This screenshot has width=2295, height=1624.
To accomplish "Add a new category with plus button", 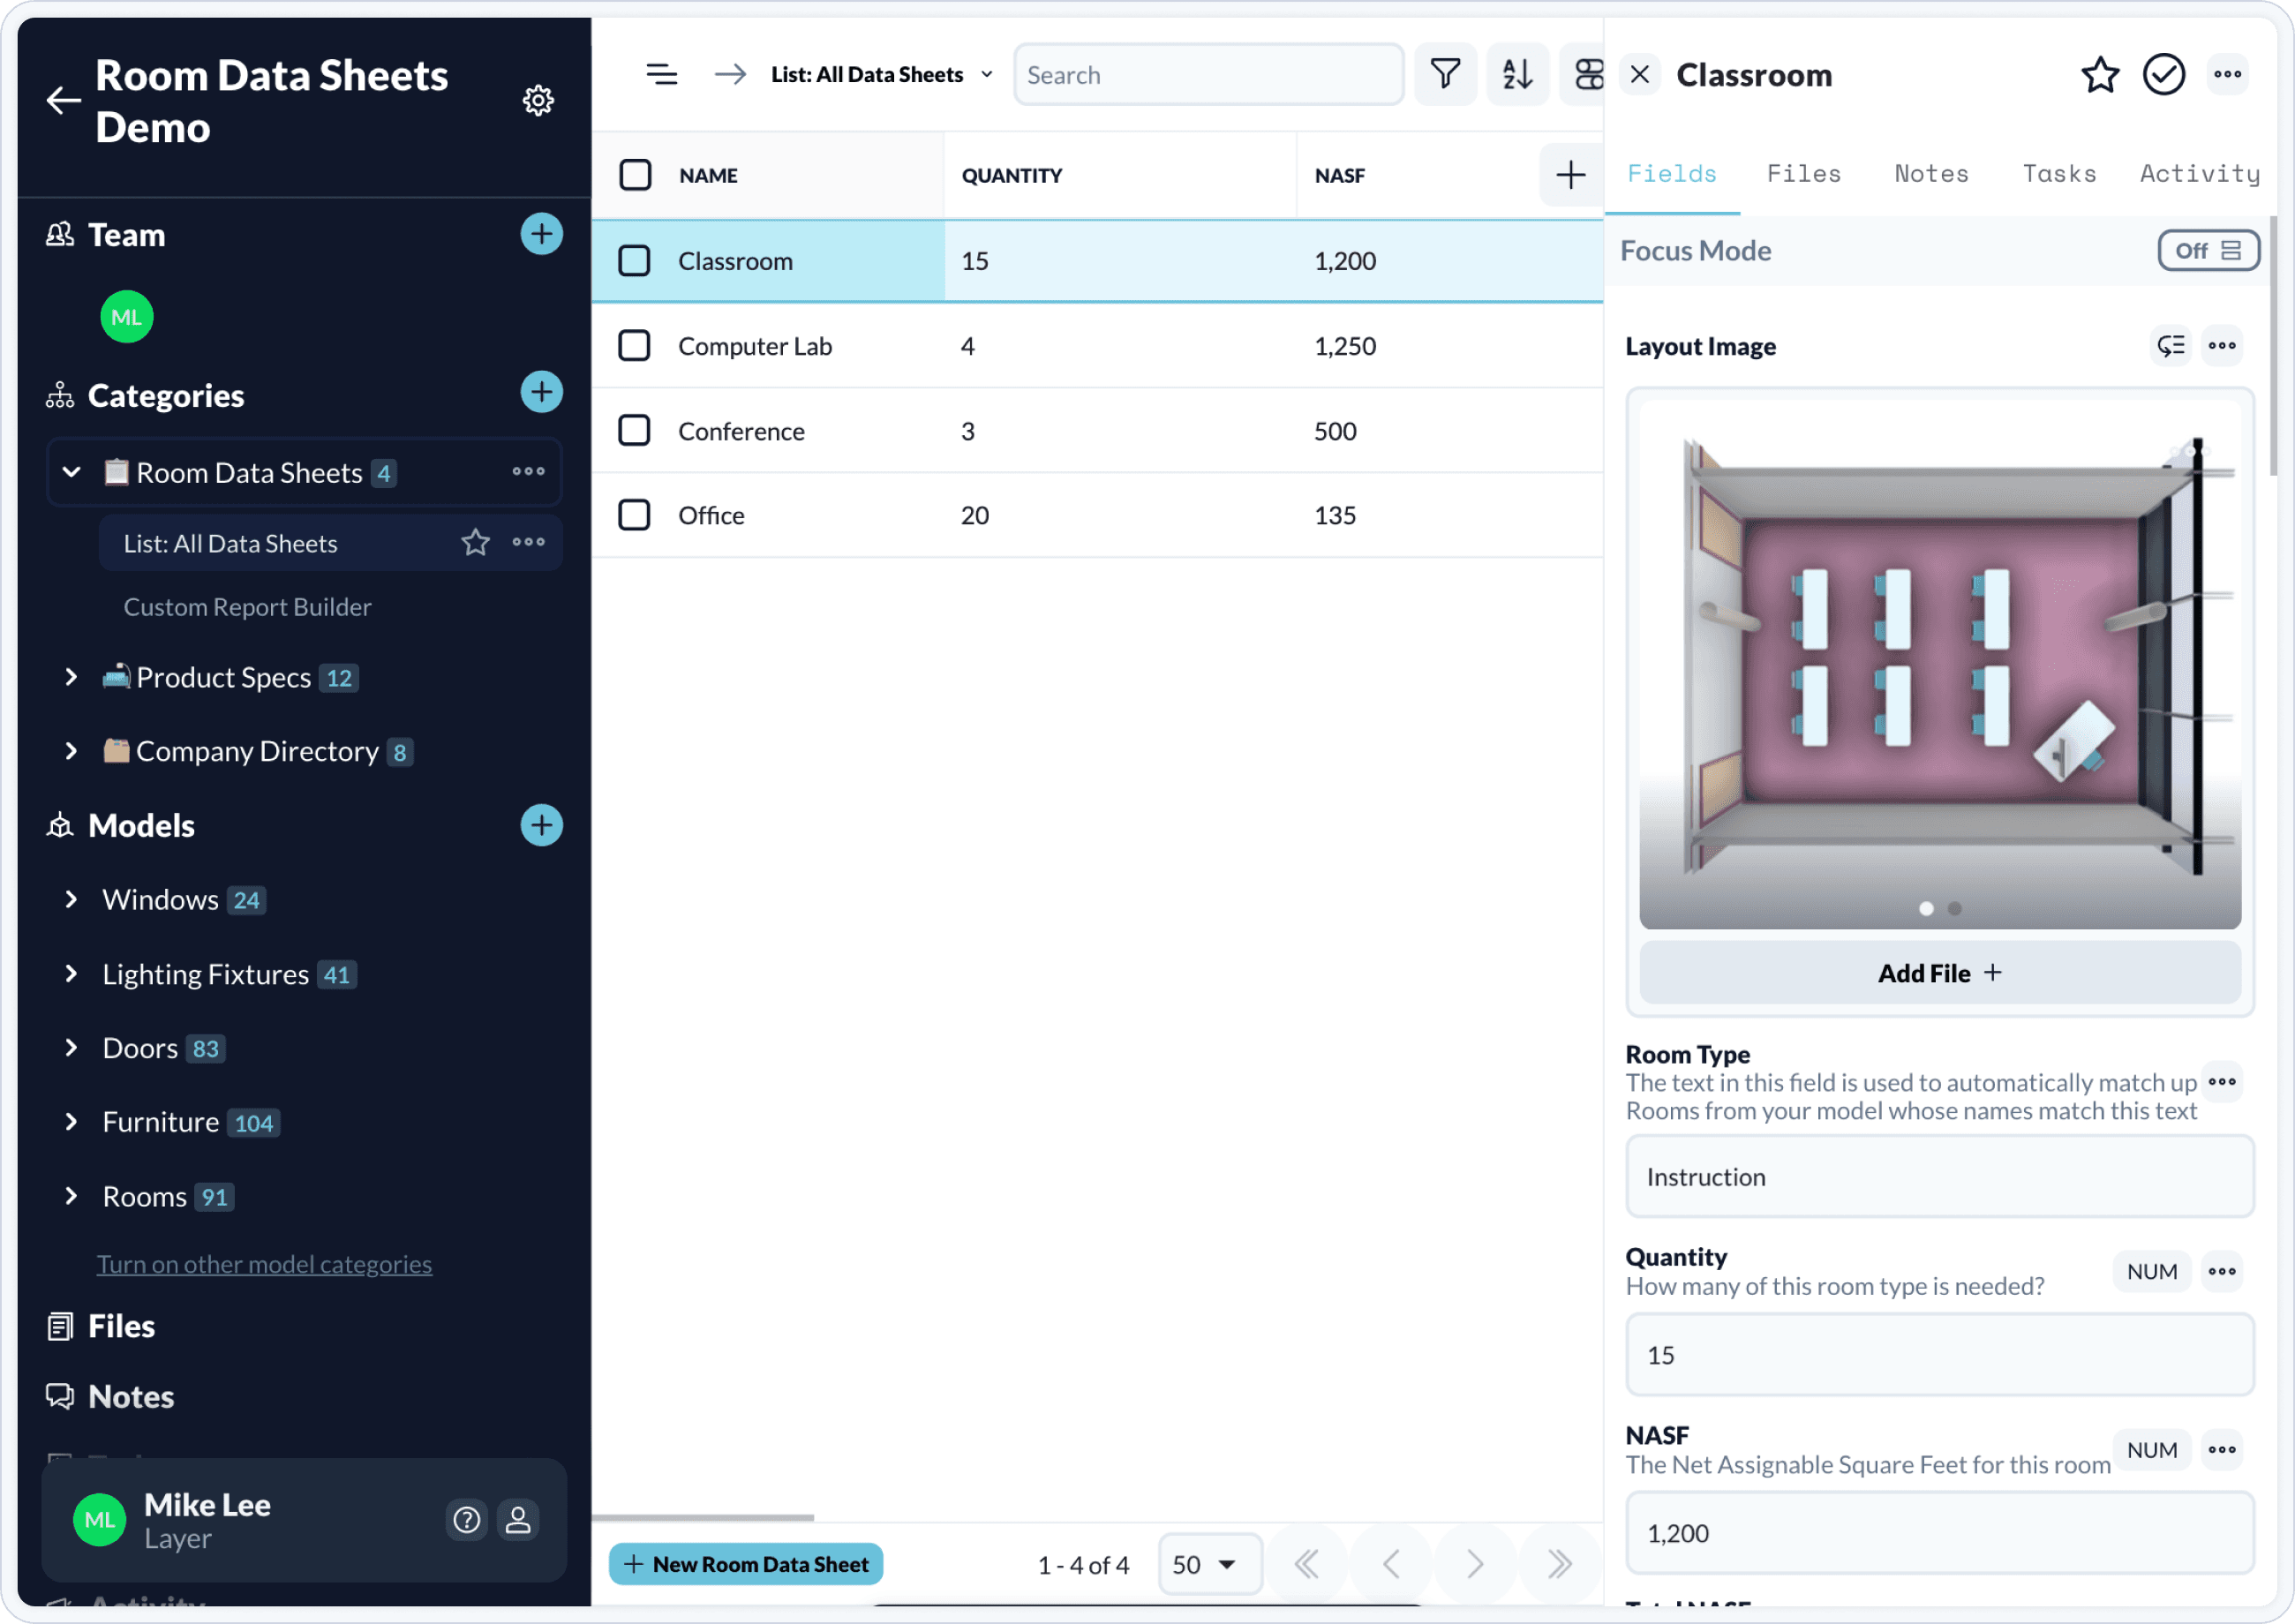I will [x=541, y=392].
